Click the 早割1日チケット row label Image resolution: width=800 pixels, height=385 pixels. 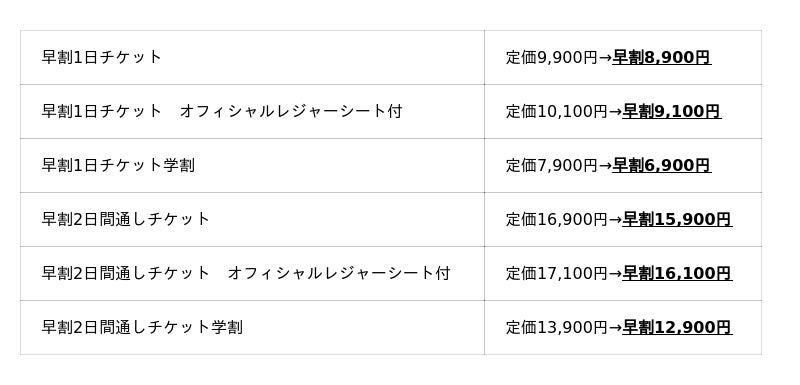[x=102, y=57]
